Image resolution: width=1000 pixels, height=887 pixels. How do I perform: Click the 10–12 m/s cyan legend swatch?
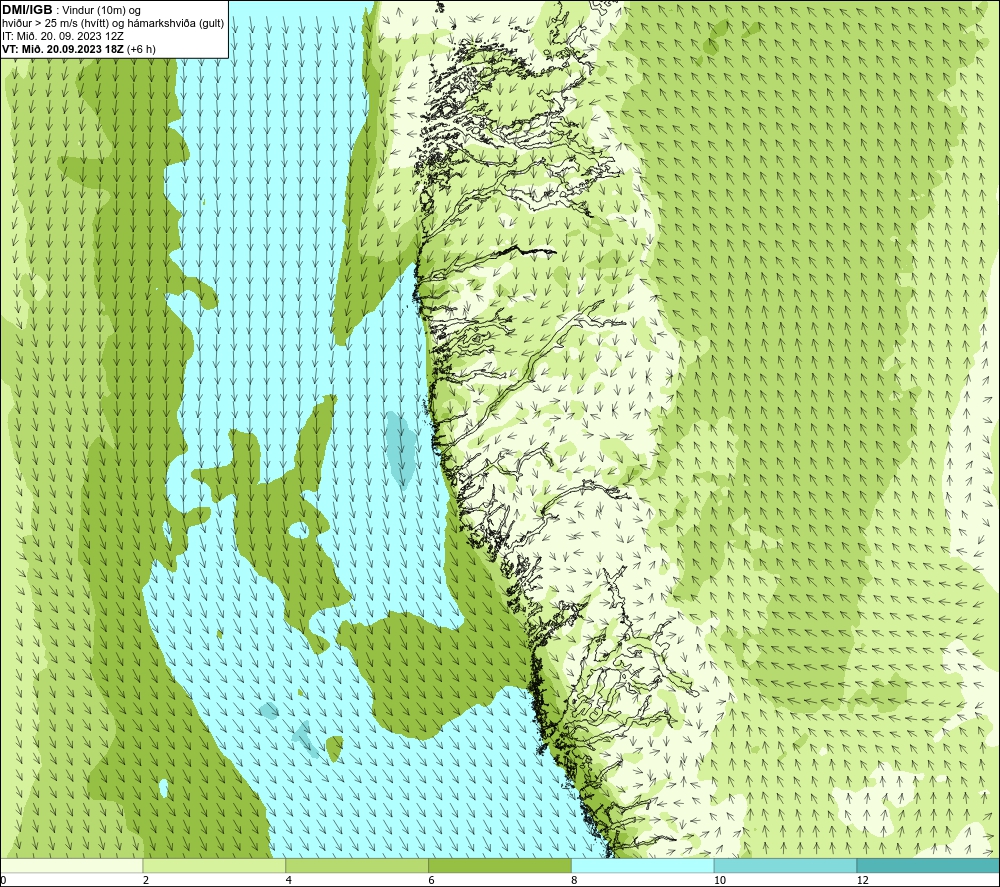(786, 865)
